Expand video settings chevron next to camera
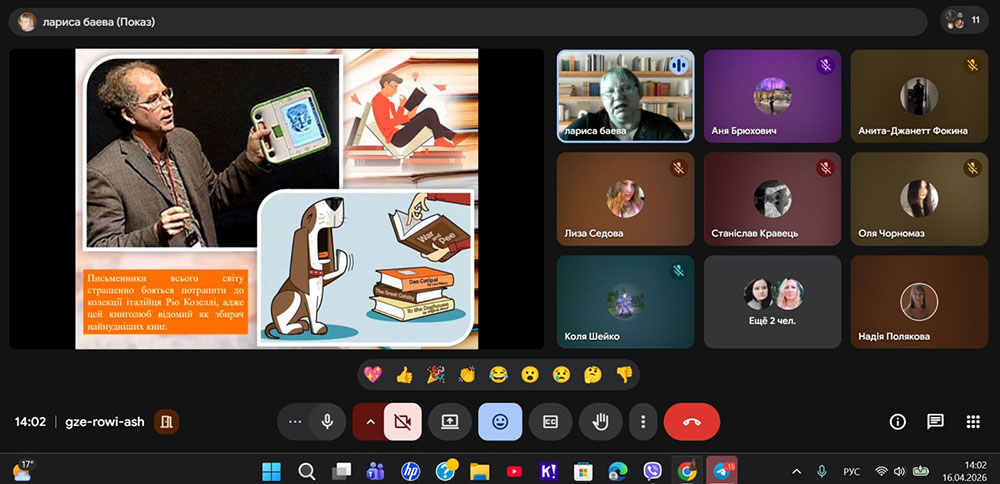The height and width of the screenshot is (484, 1000). pyautogui.click(x=370, y=422)
